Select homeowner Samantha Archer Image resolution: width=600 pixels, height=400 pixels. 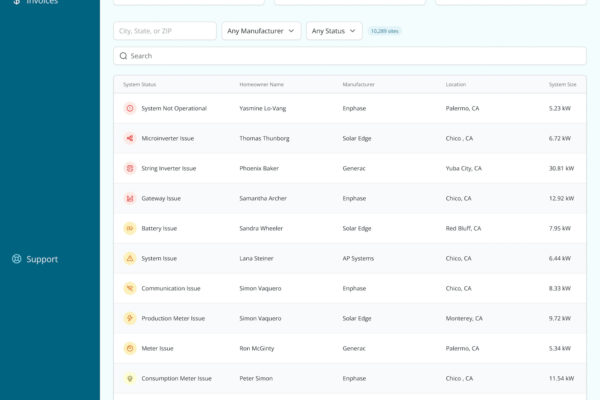pyautogui.click(x=263, y=198)
